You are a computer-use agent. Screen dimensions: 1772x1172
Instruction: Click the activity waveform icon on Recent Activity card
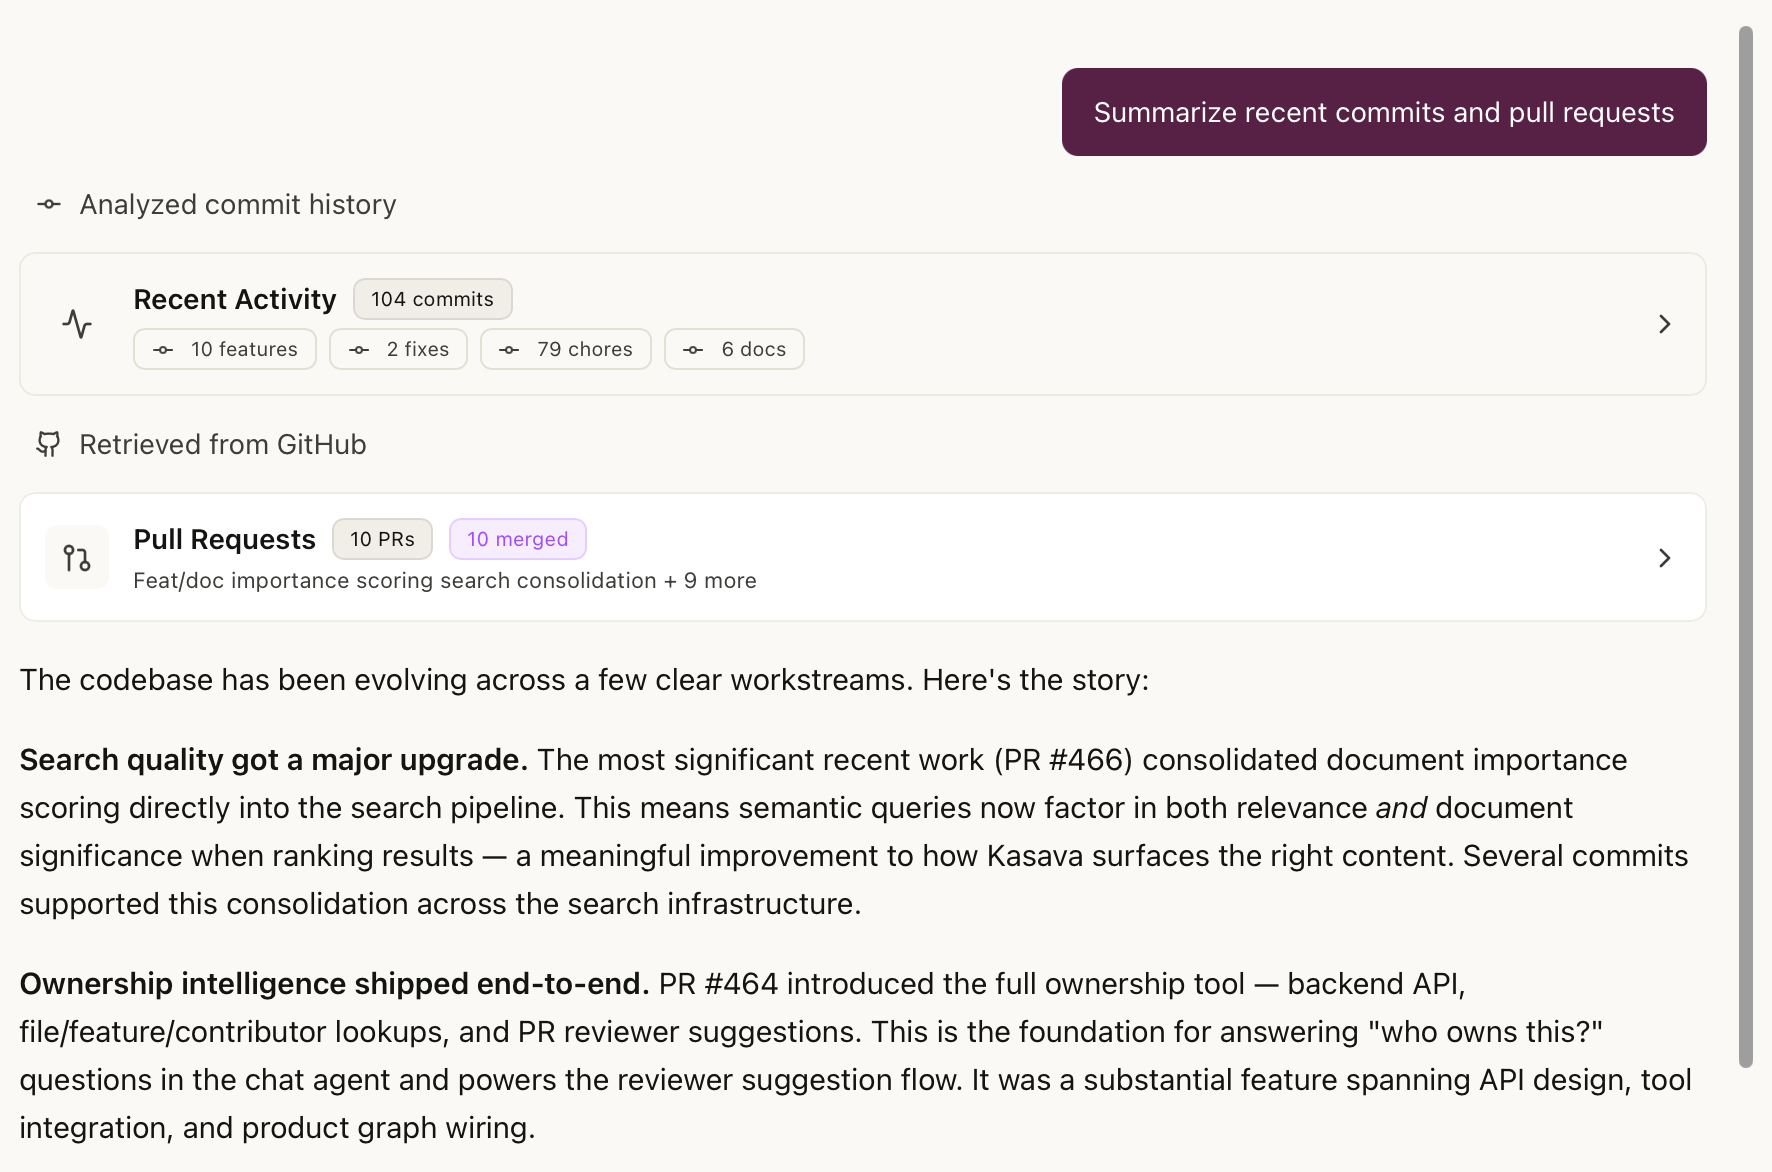point(77,323)
